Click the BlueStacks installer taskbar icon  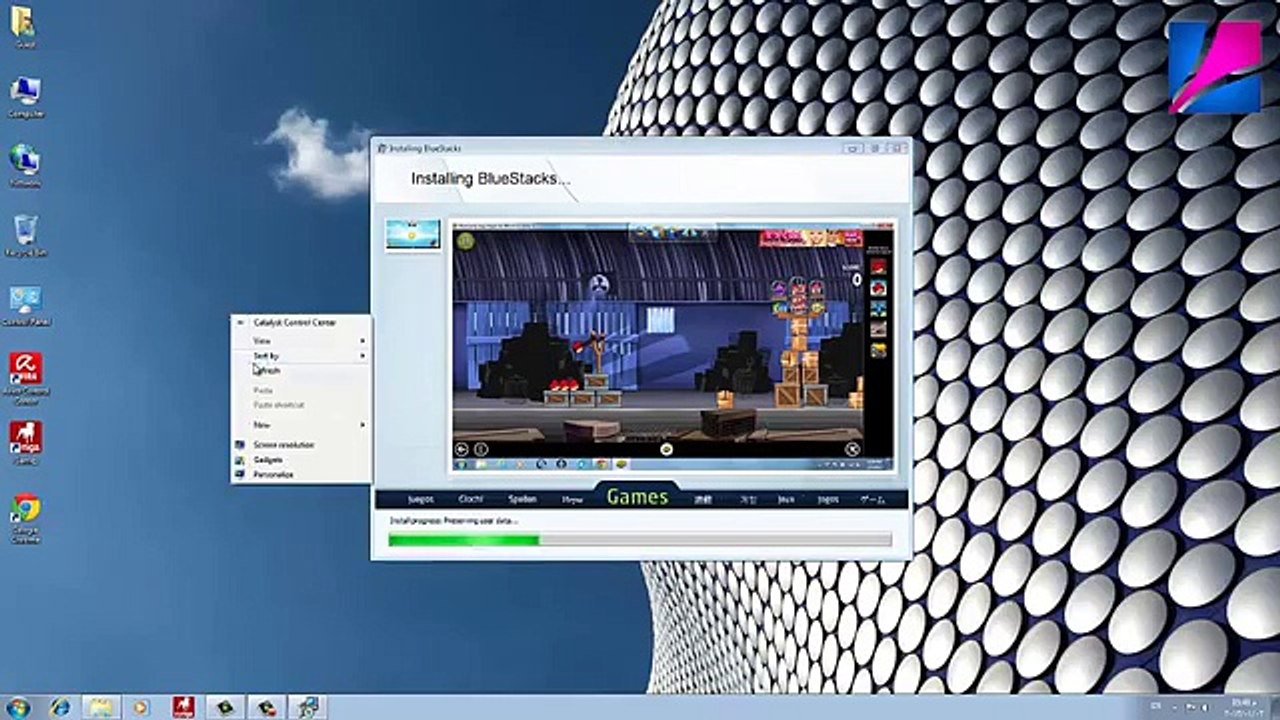pyautogui.click(x=308, y=707)
